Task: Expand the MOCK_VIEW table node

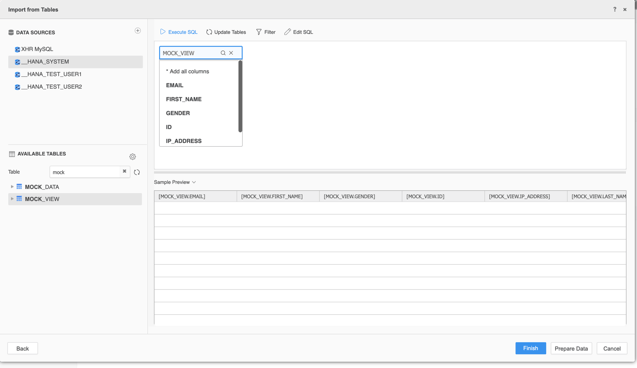Action: click(x=12, y=199)
